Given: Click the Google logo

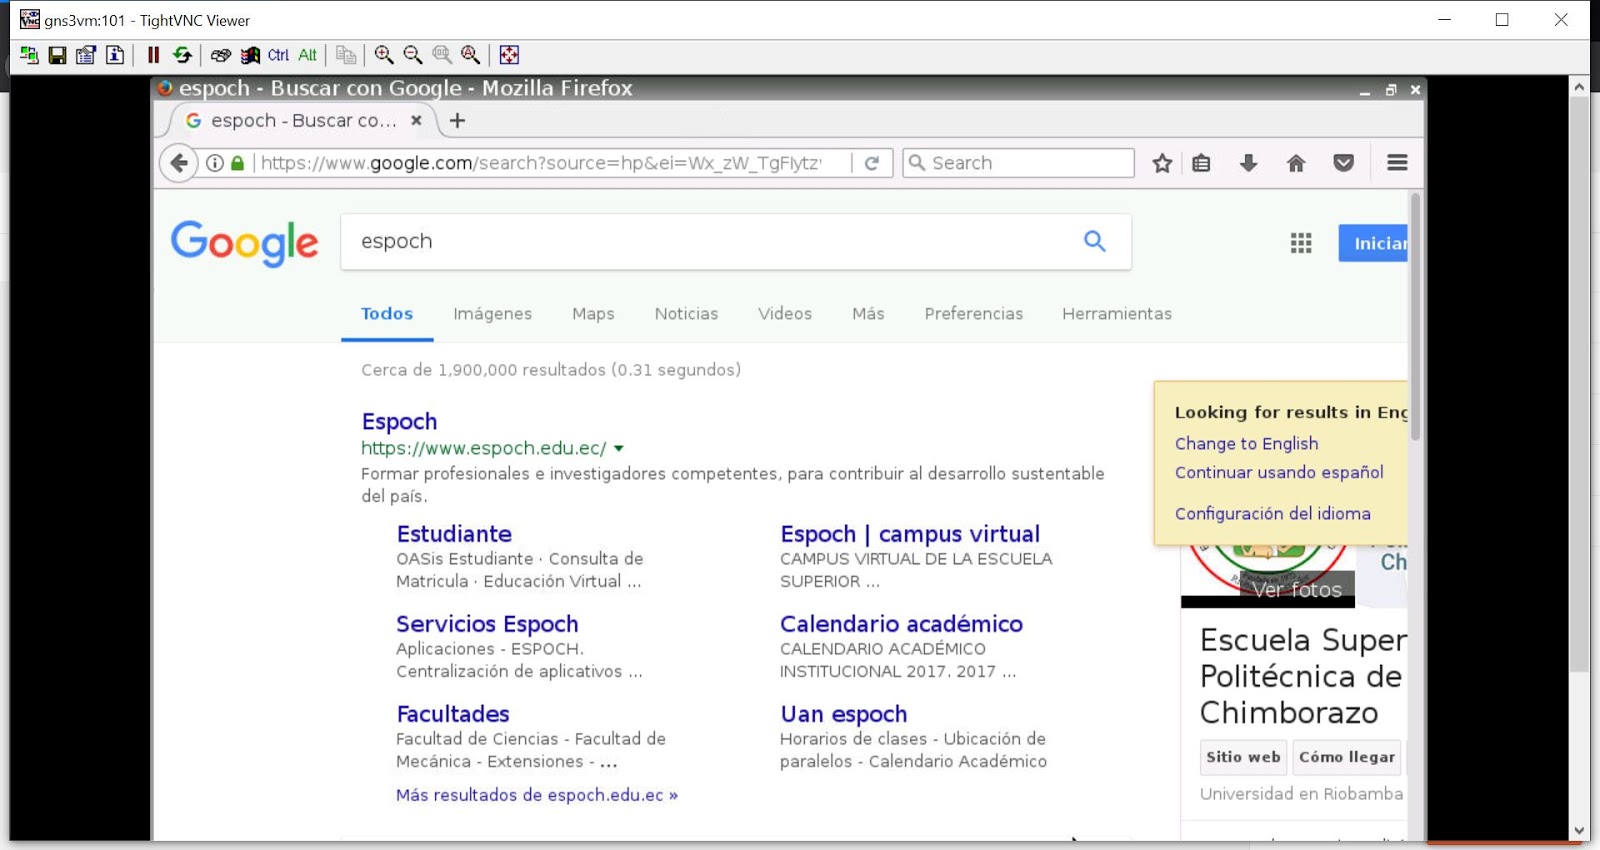Looking at the screenshot, I should click(245, 243).
